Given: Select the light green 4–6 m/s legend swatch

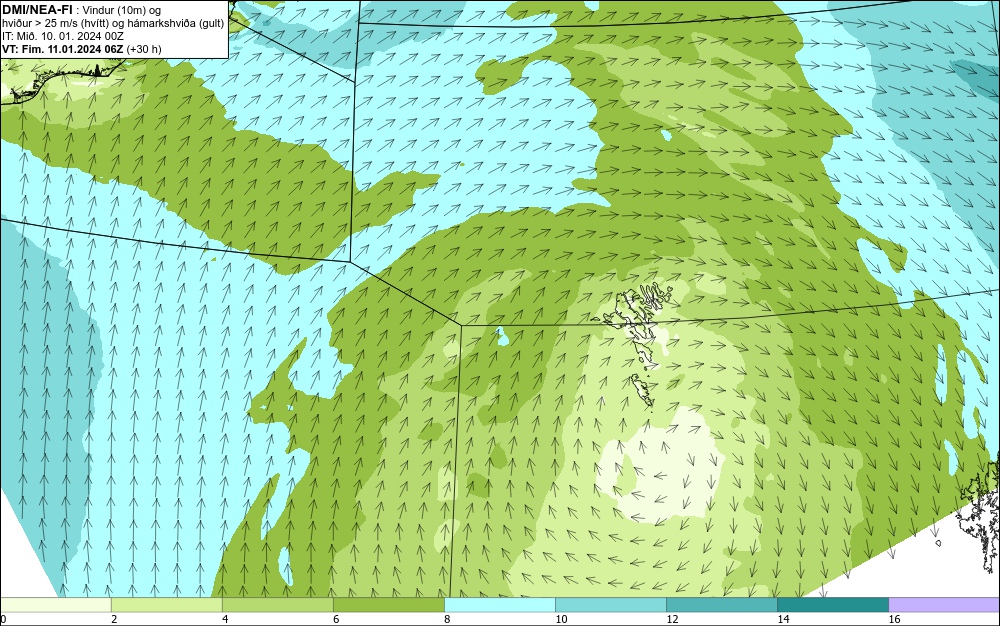Looking at the screenshot, I should pyautogui.click(x=277, y=605).
